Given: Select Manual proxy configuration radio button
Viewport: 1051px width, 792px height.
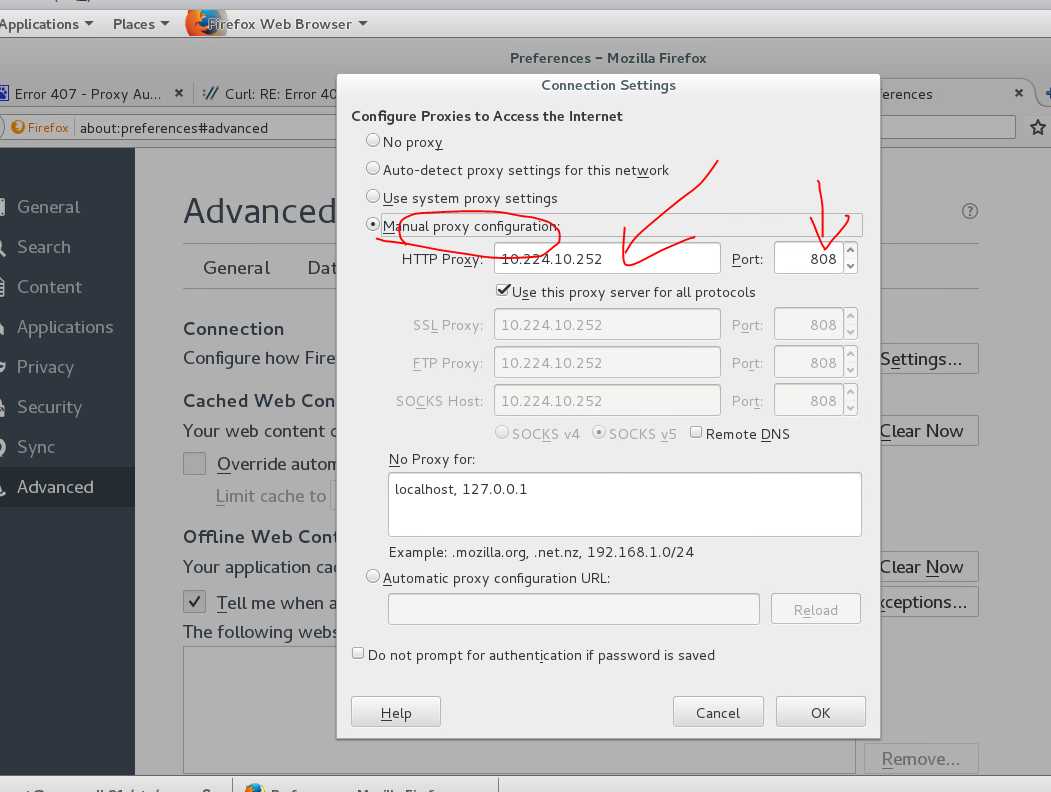Looking at the screenshot, I should [x=373, y=224].
